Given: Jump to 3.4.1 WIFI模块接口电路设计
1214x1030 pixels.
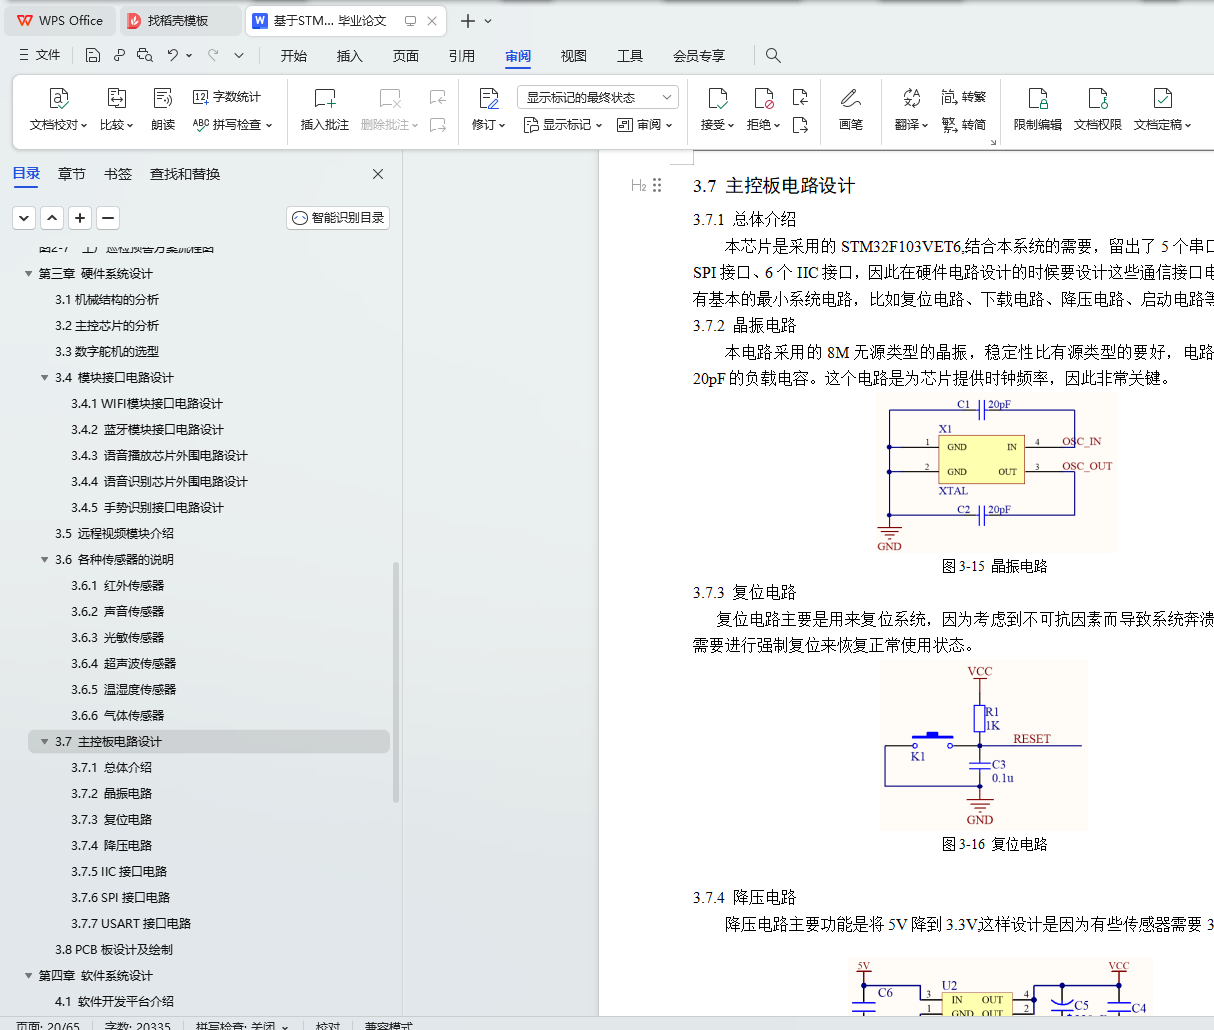Looking at the screenshot, I should click(147, 404).
